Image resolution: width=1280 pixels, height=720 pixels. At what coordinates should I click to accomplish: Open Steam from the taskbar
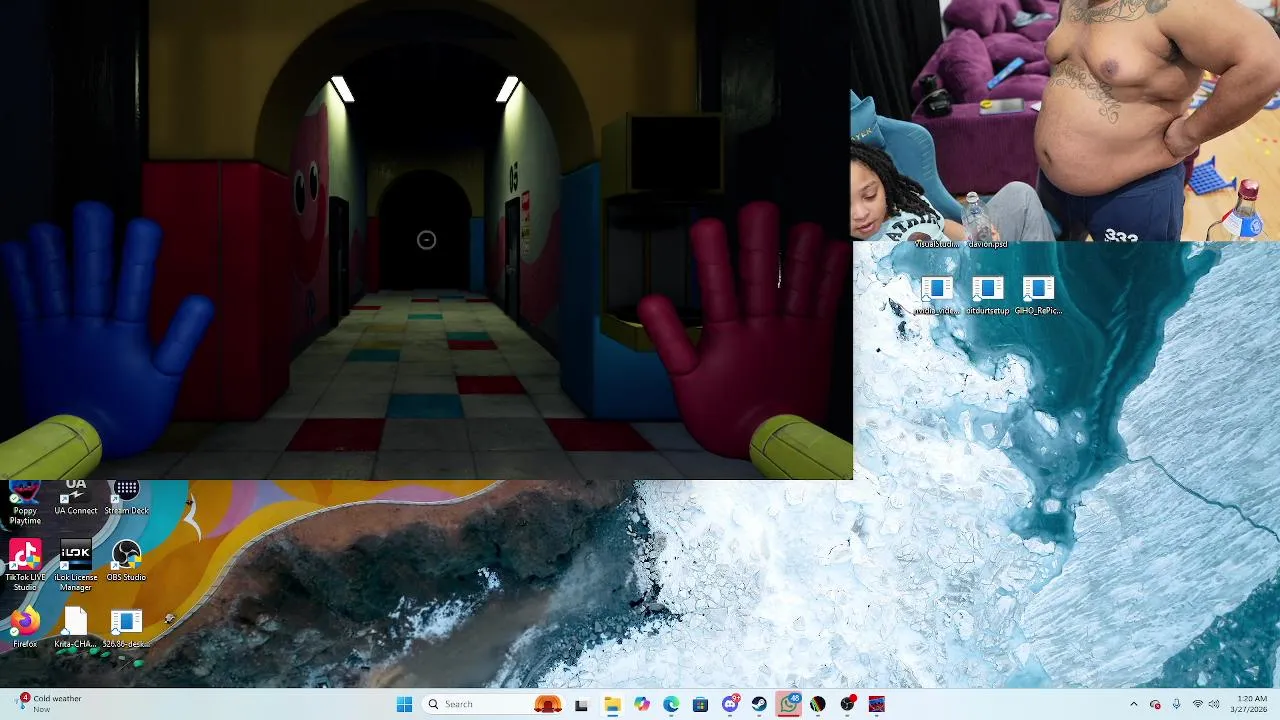759,704
